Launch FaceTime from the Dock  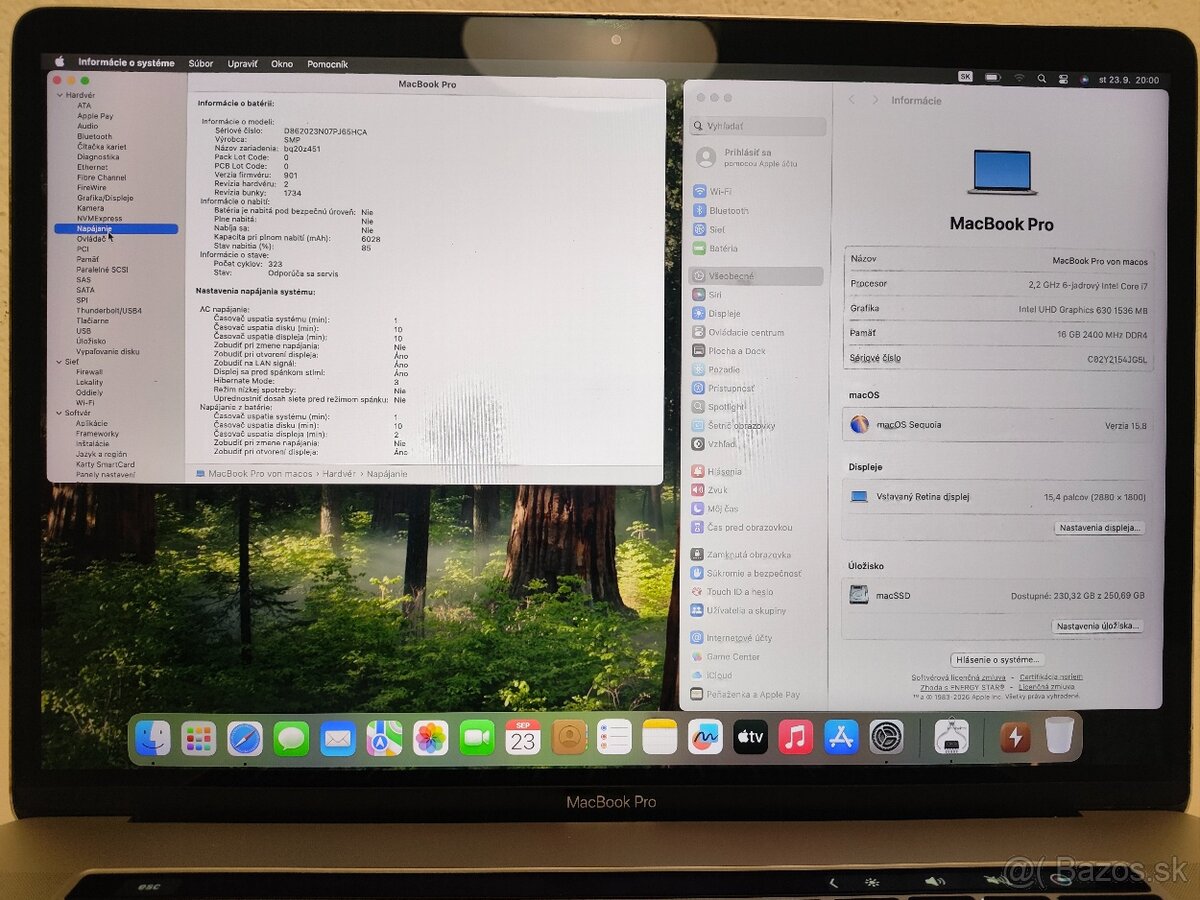(x=477, y=738)
